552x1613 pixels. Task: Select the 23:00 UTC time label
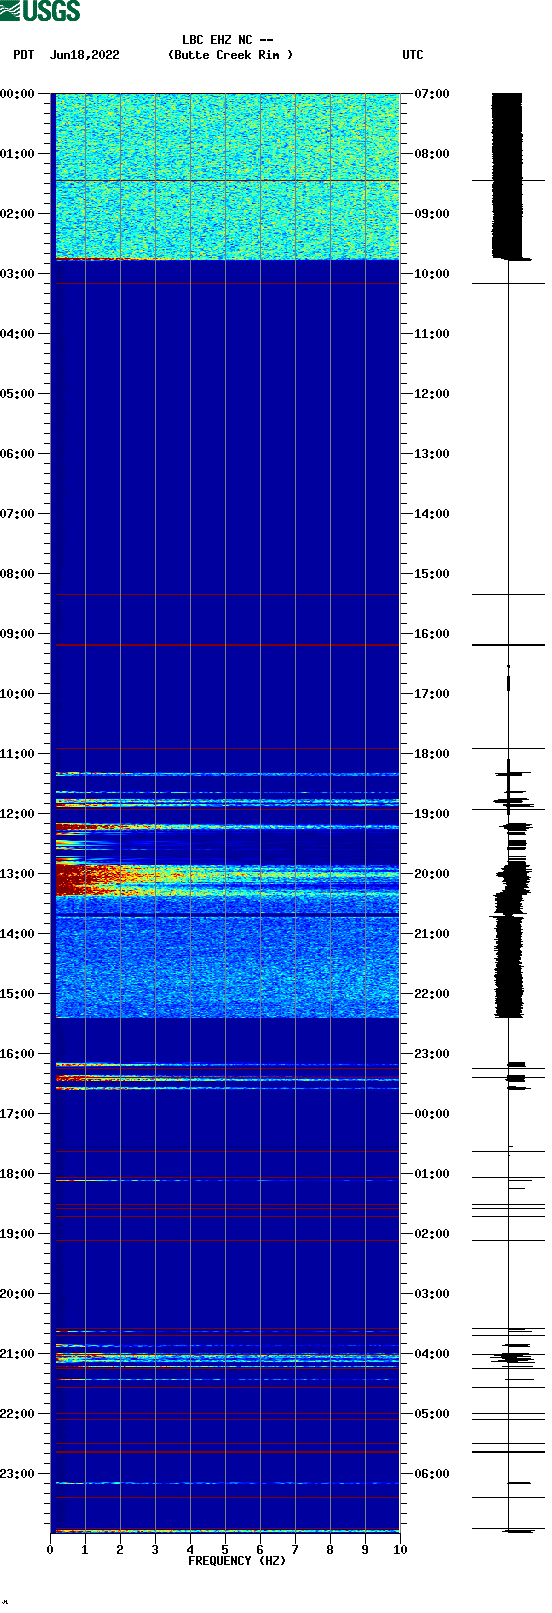tap(433, 1054)
